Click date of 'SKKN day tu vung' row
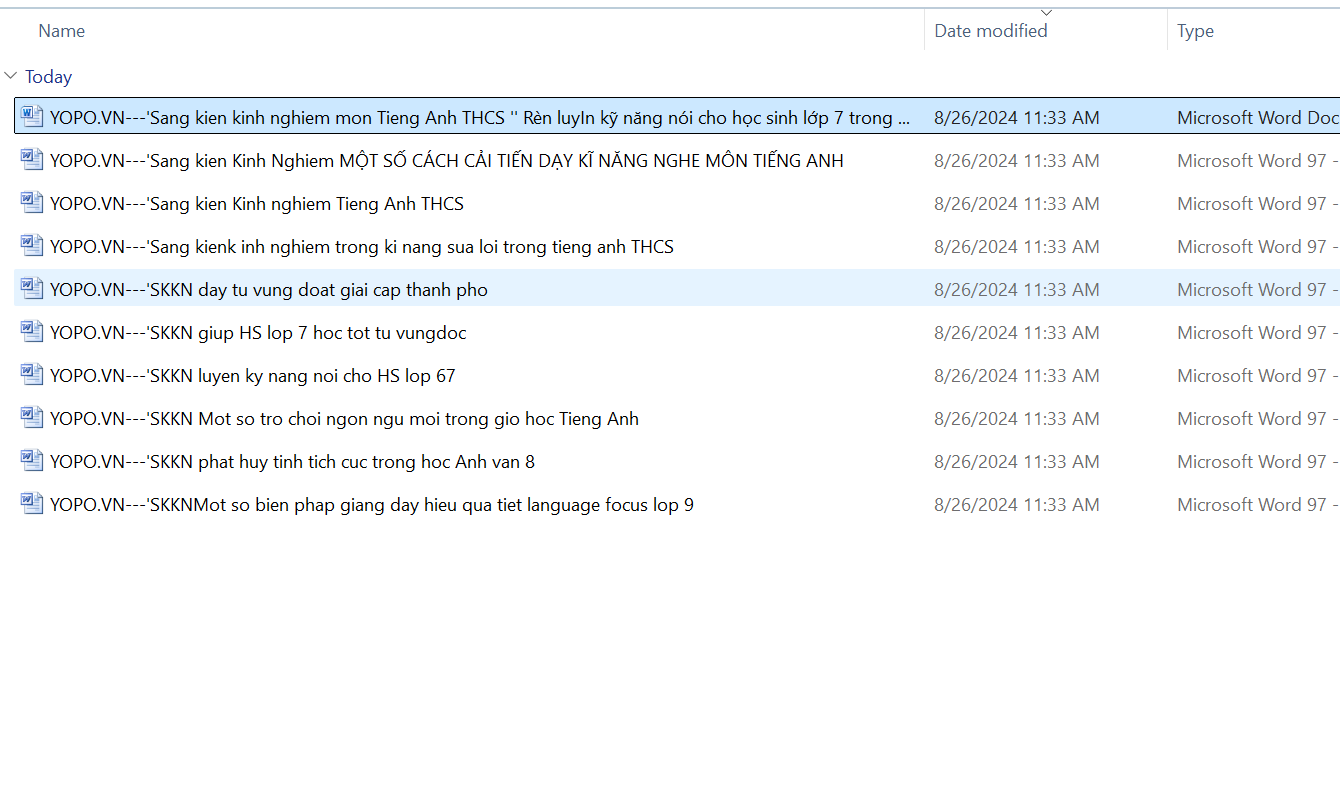The width and height of the screenshot is (1340, 802). (1017, 290)
